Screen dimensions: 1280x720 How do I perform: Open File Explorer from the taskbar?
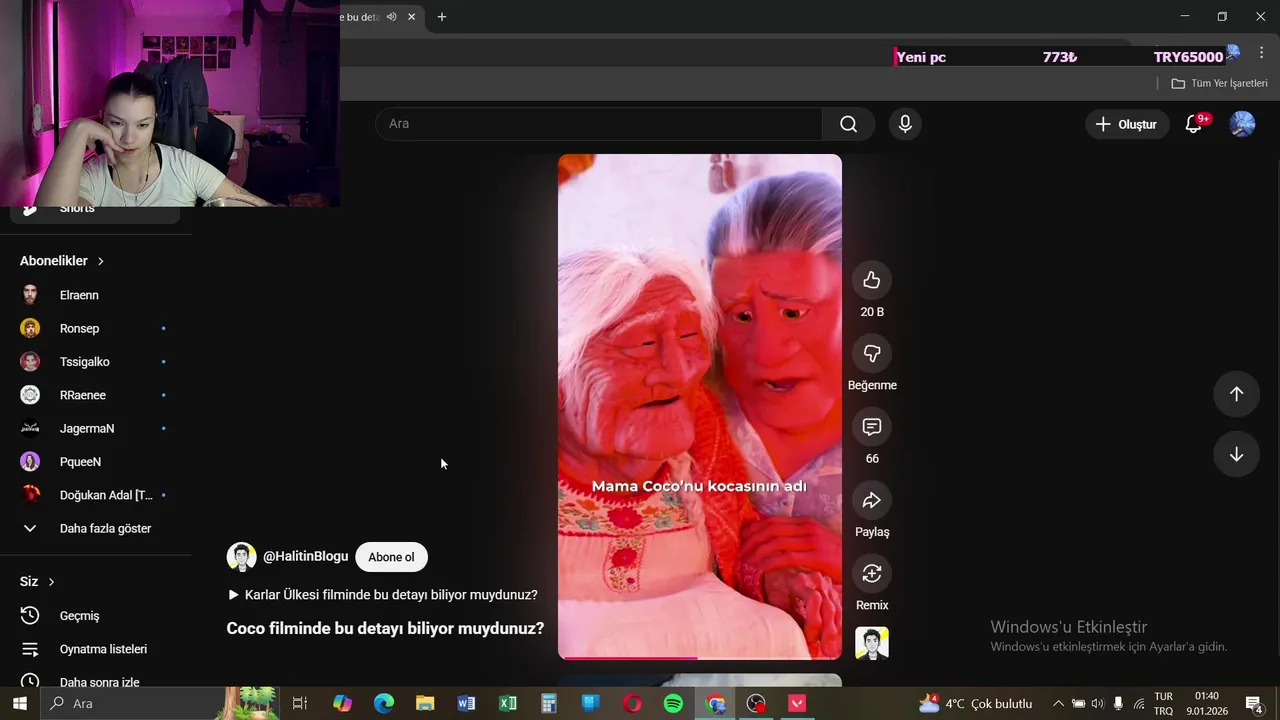tap(425, 703)
